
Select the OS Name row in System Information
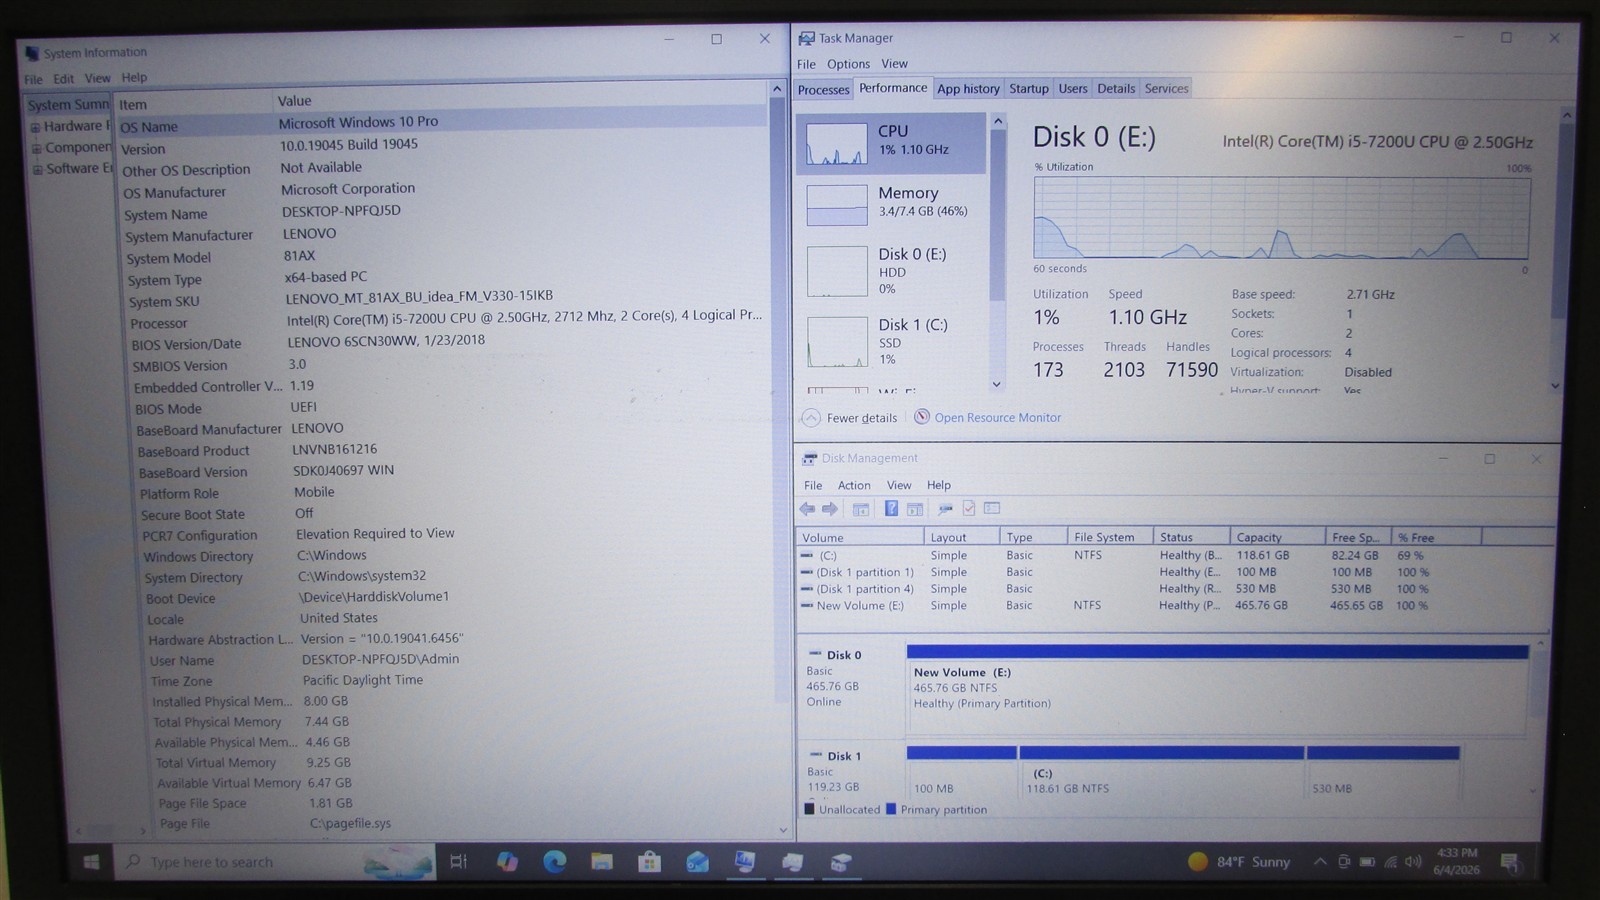[x=442, y=124]
